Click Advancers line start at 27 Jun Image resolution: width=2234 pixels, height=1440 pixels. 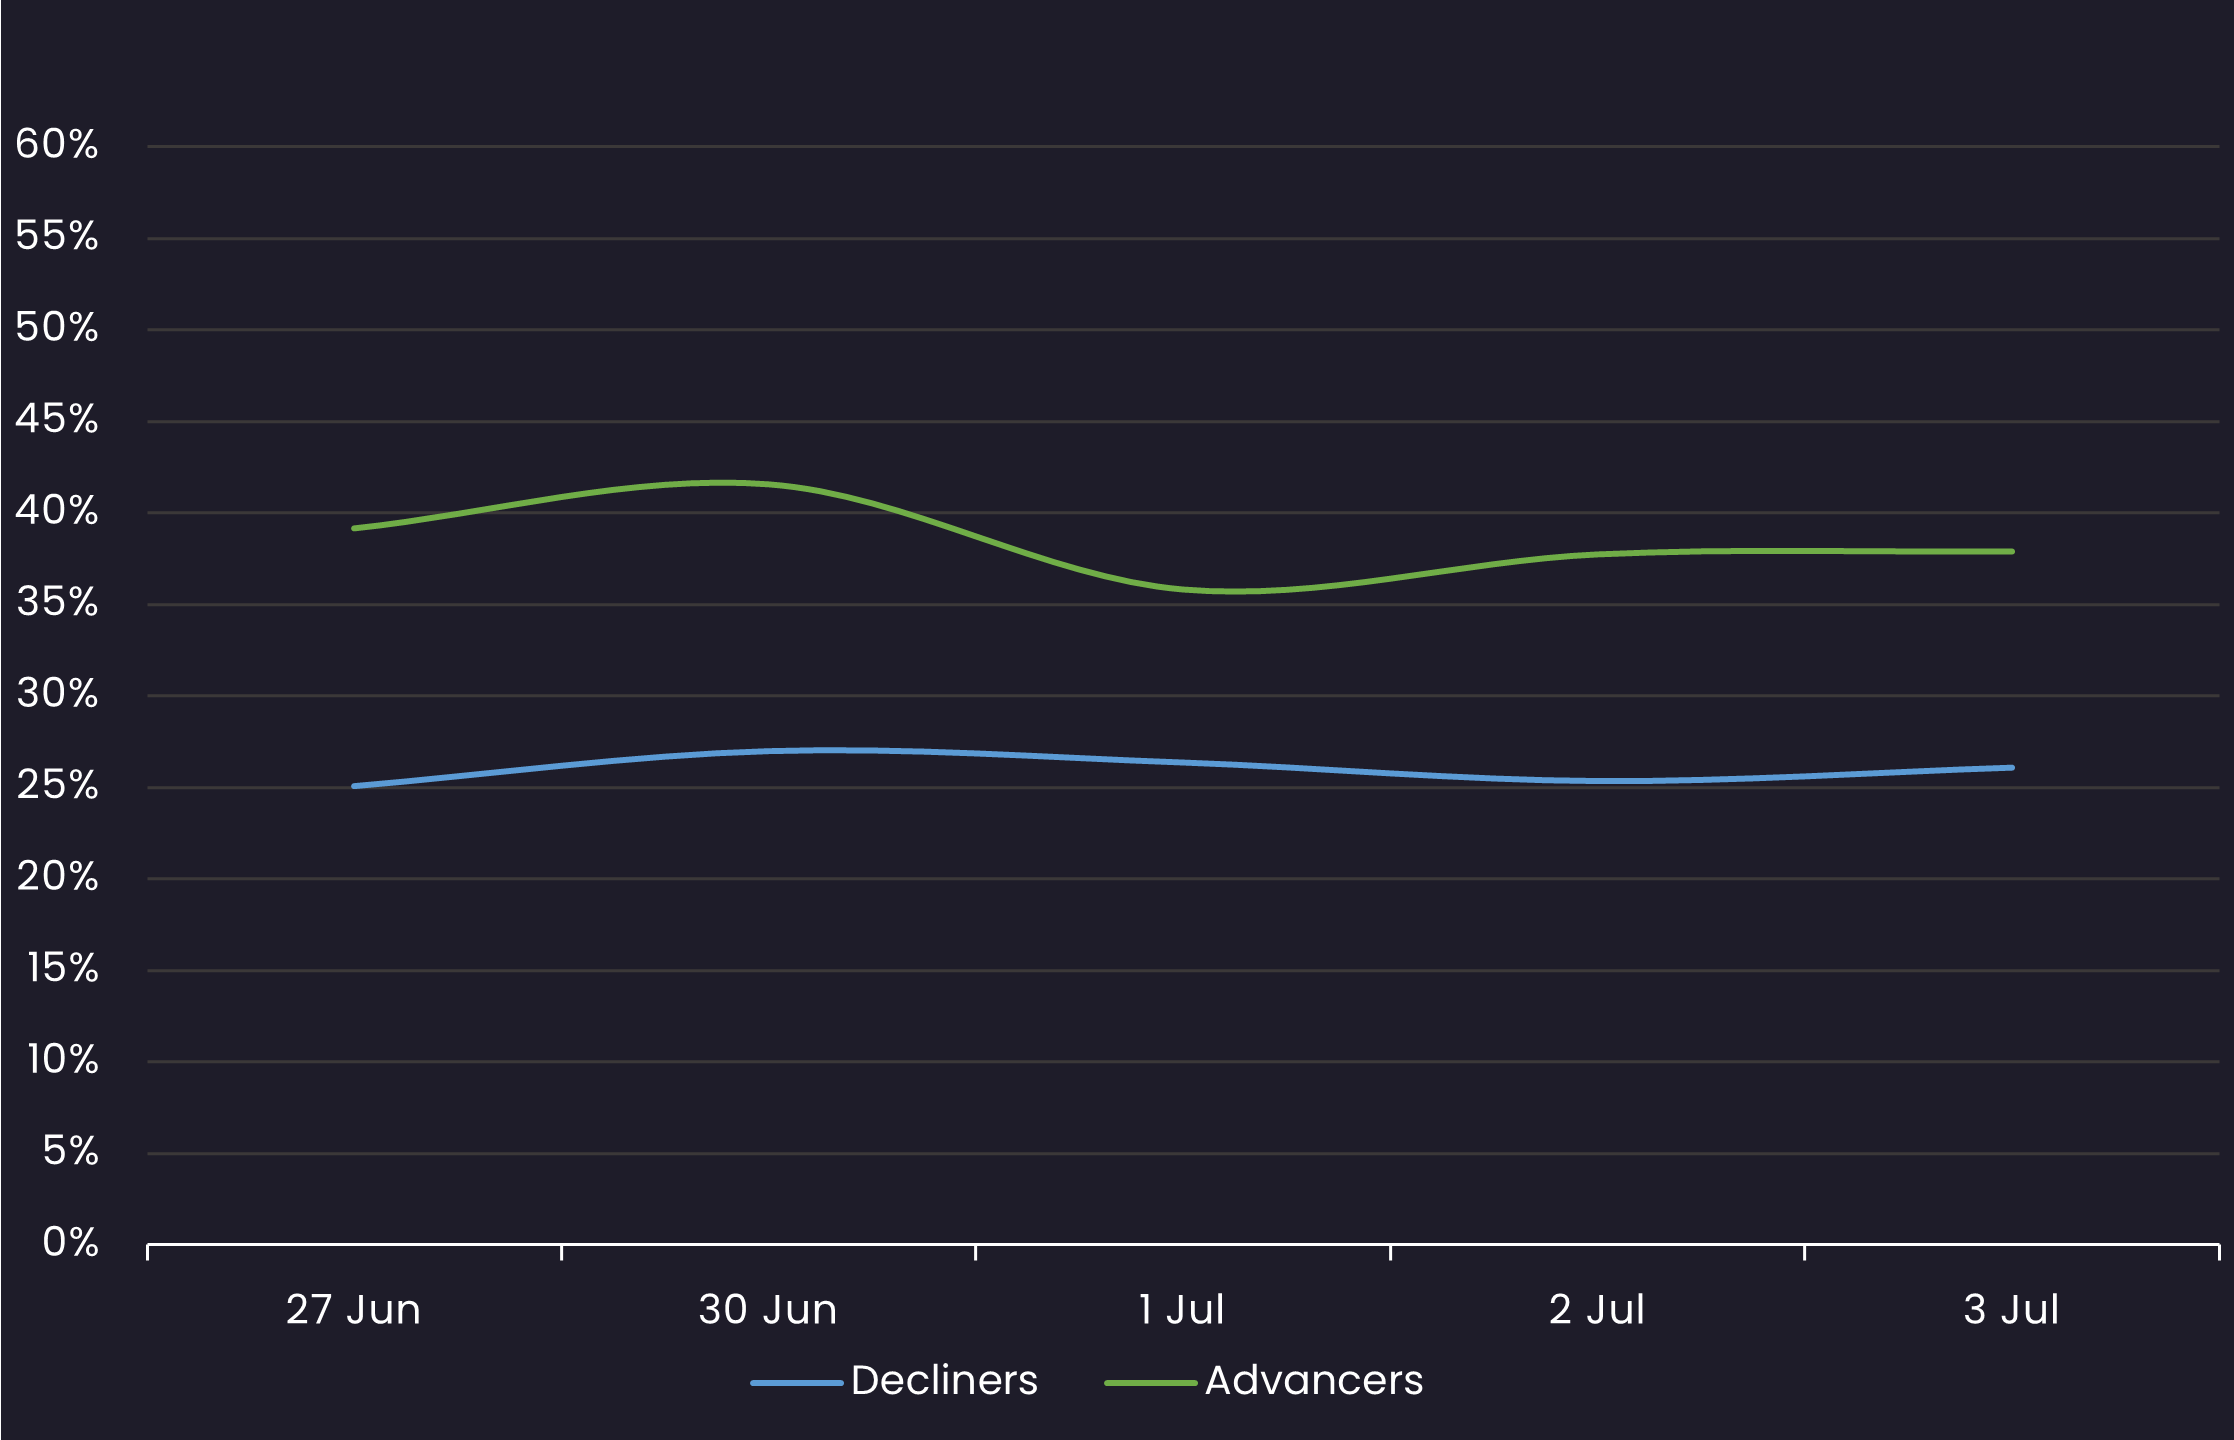tap(356, 528)
